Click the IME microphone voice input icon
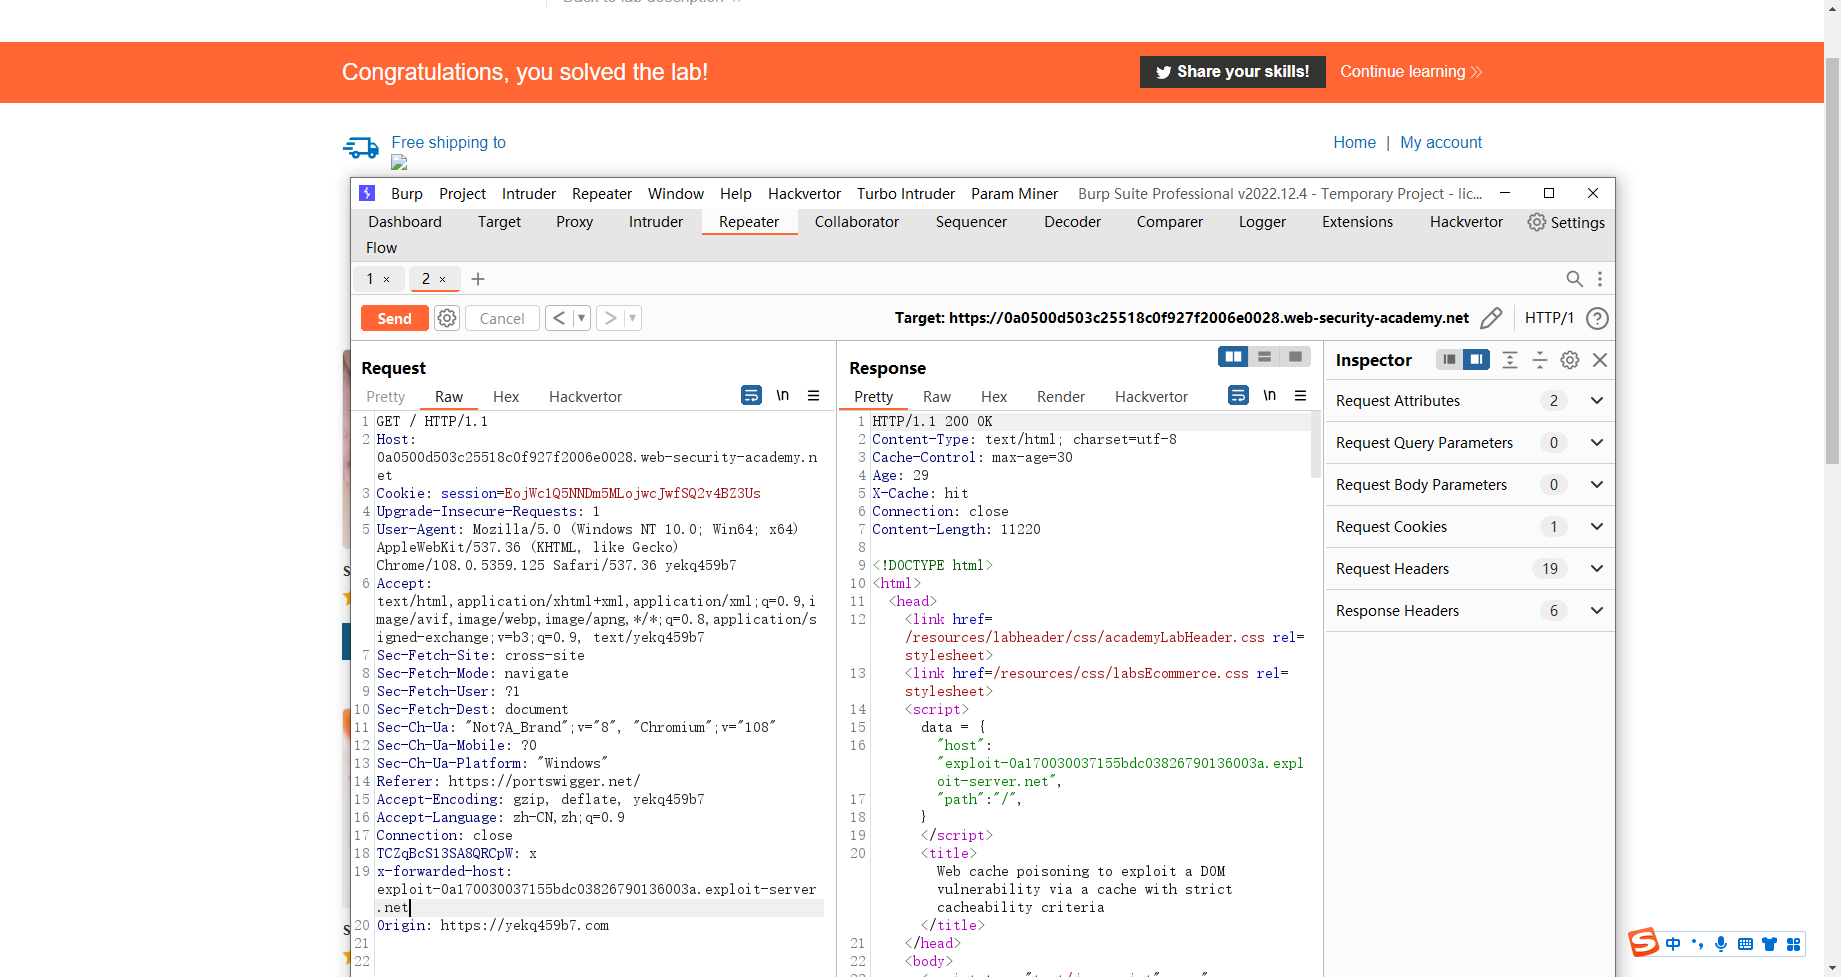 click(x=1721, y=944)
